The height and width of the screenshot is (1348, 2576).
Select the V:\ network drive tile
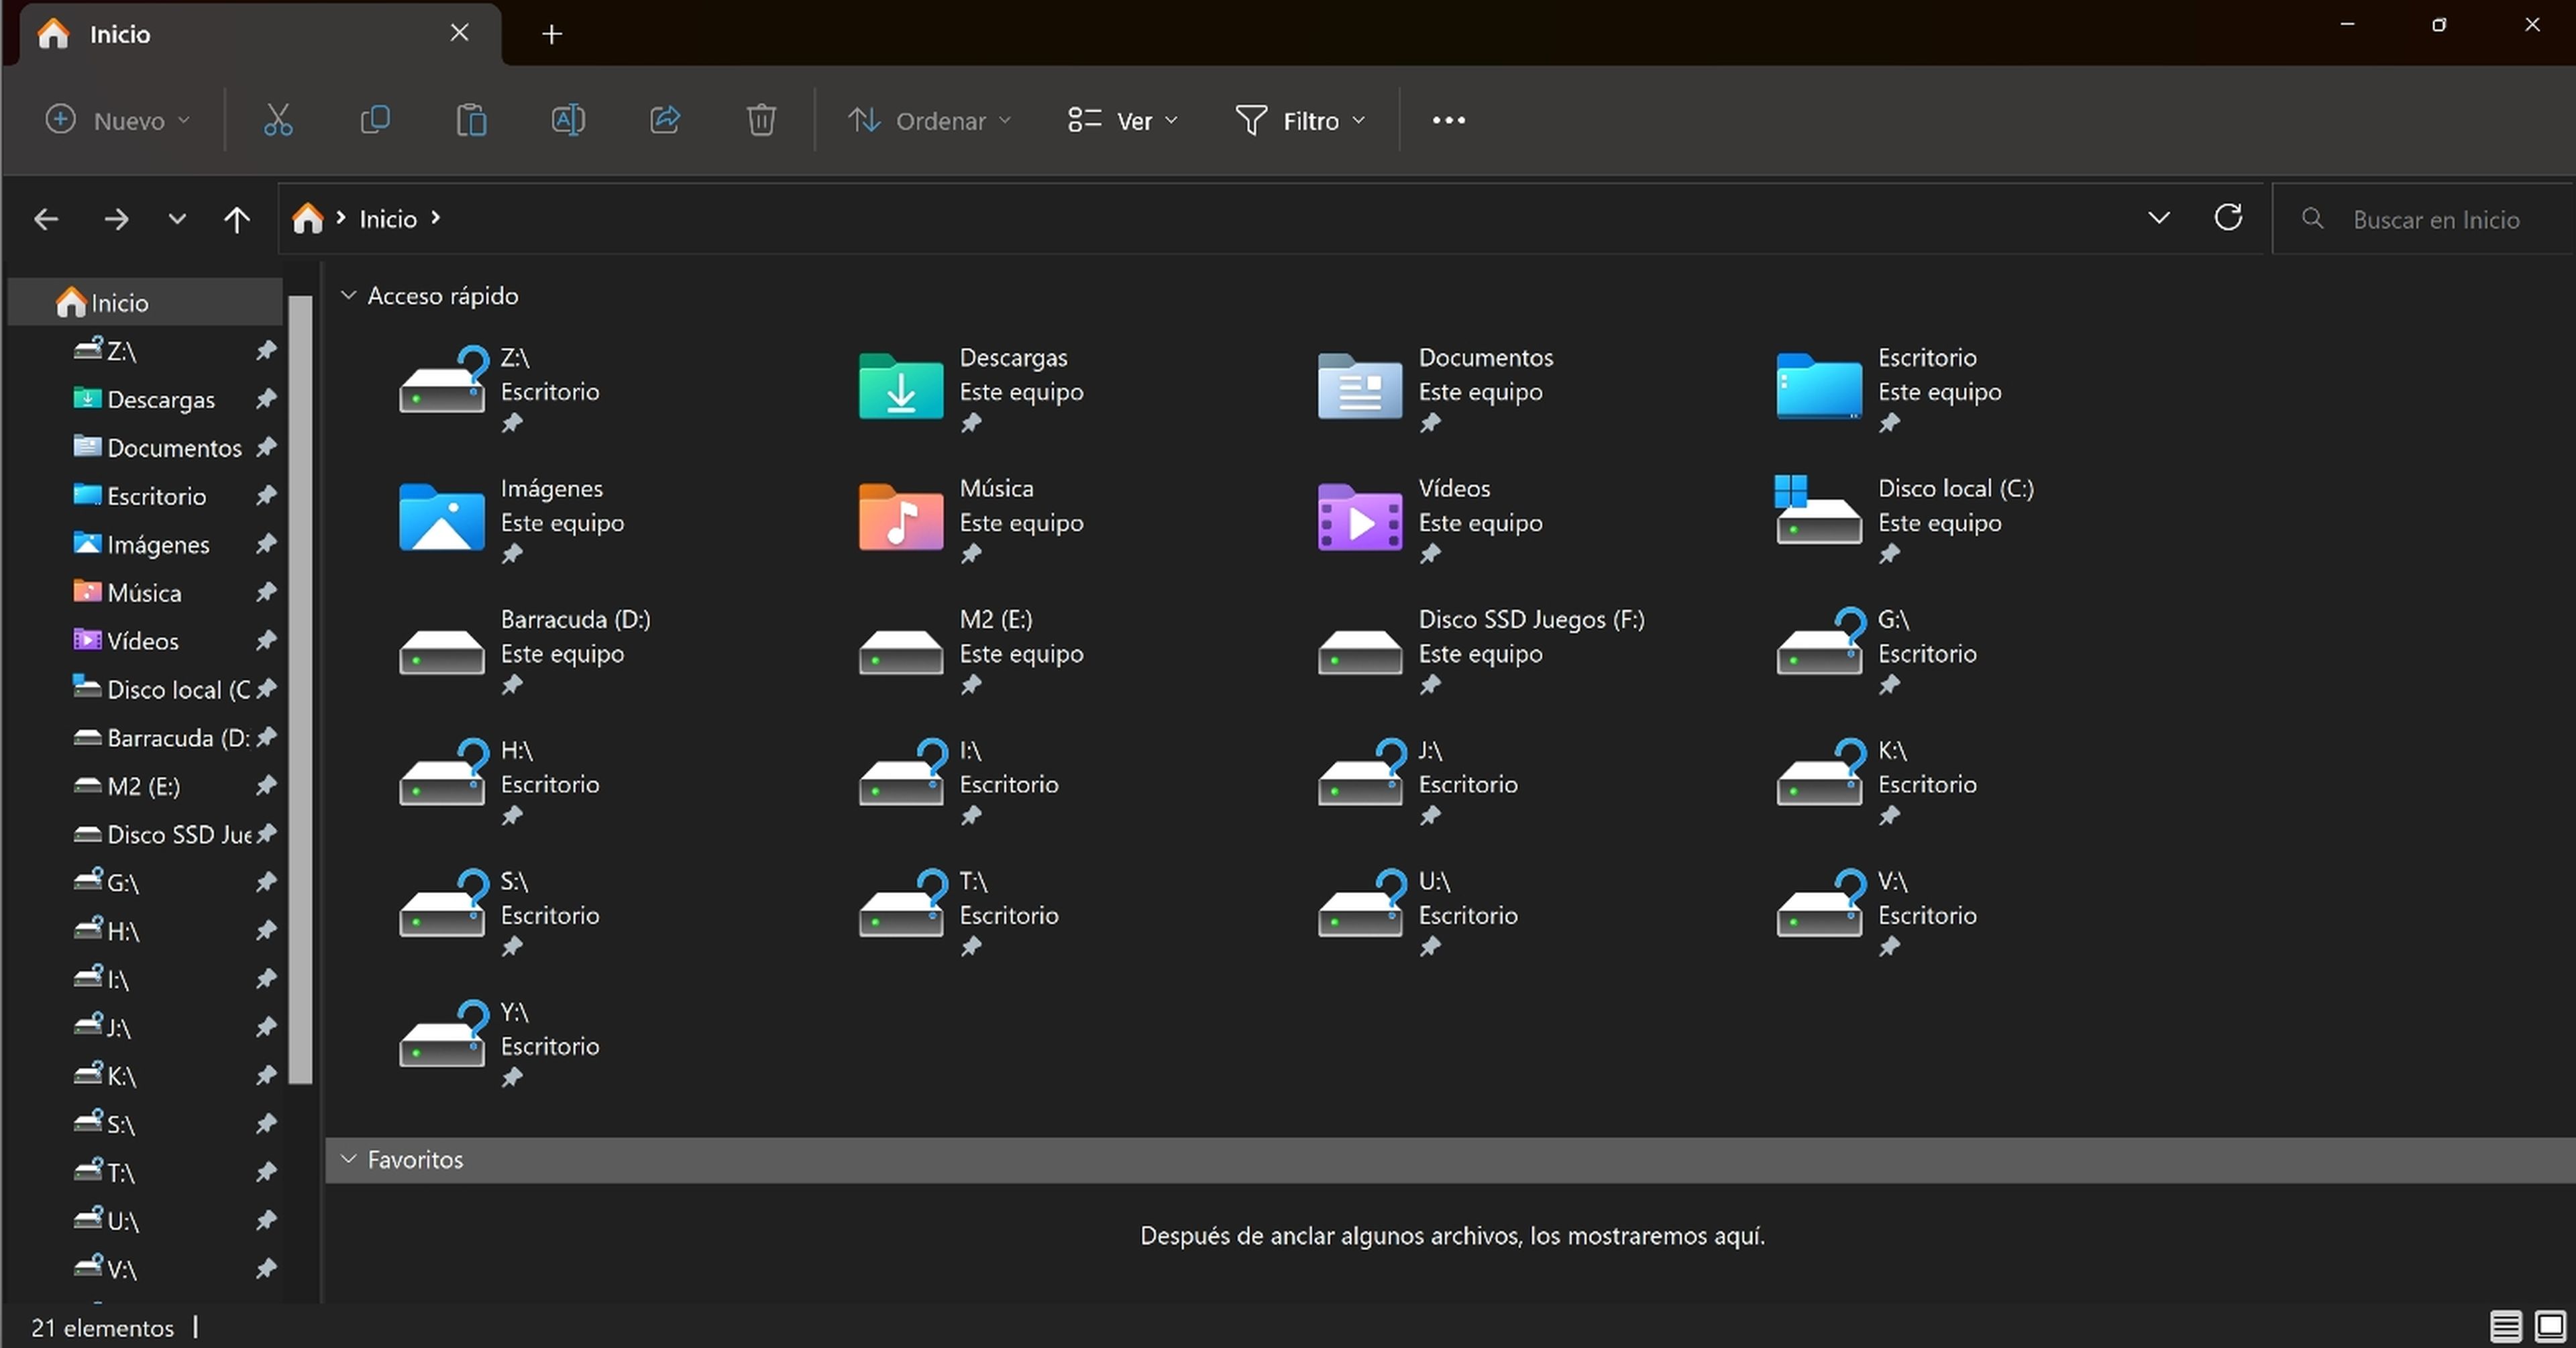tap(1877, 914)
